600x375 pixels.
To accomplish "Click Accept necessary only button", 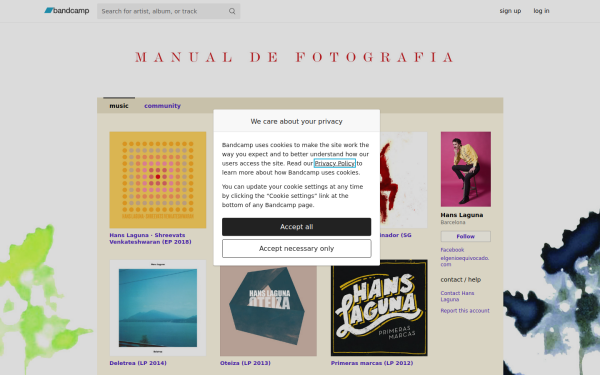I will [x=297, y=249].
